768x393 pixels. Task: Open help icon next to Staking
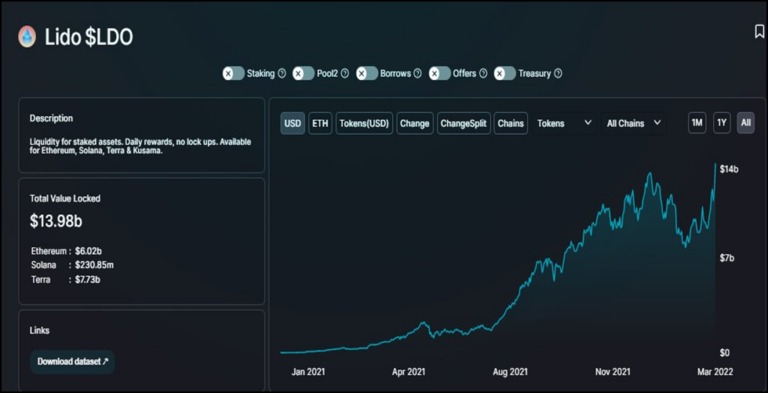[x=282, y=74]
